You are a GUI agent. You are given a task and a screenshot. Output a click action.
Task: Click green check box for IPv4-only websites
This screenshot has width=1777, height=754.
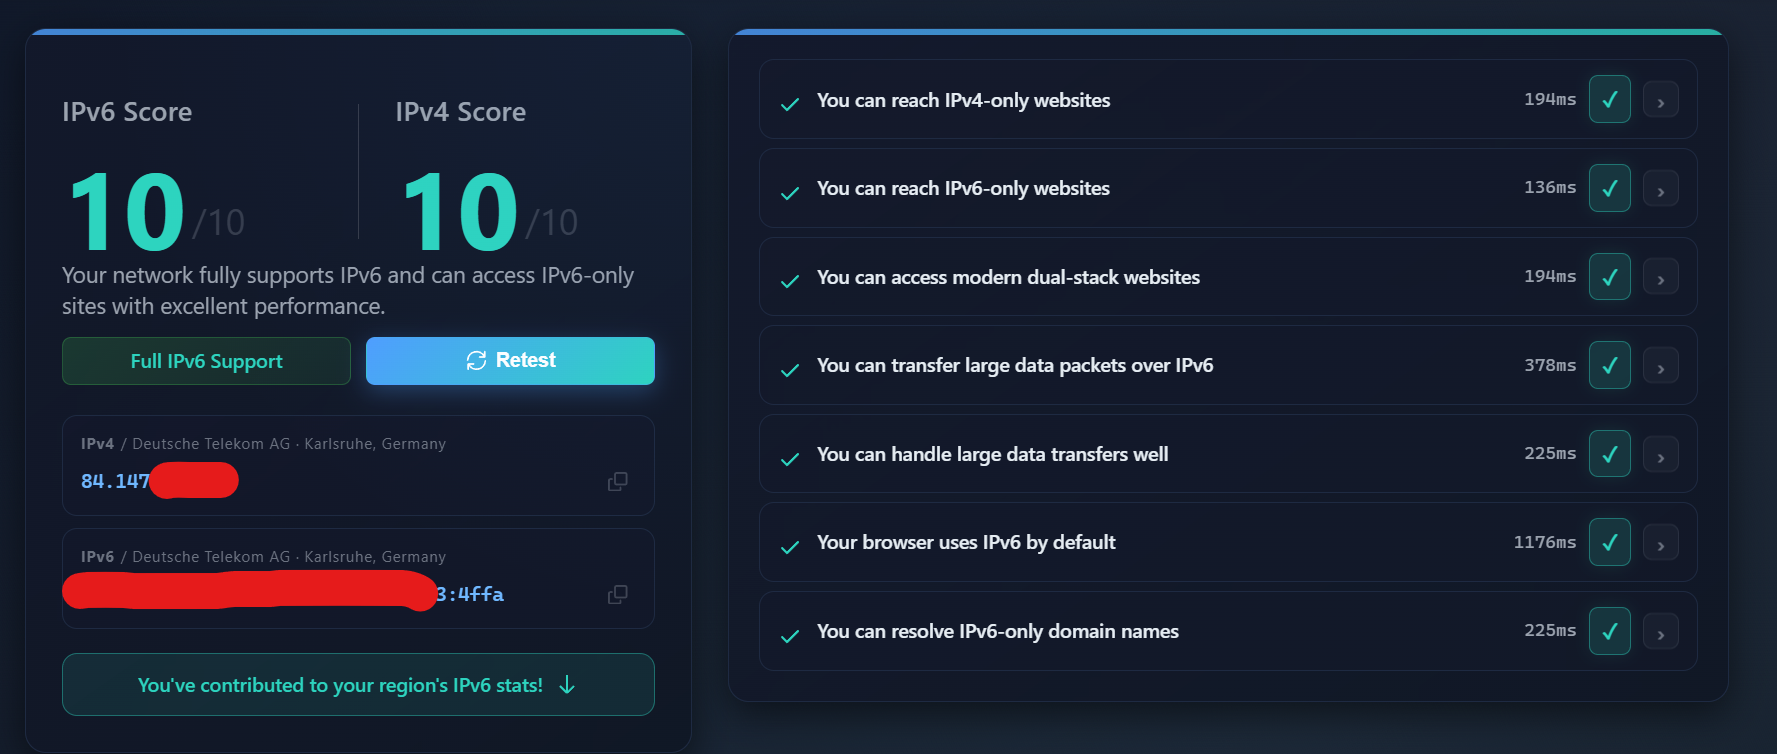[1609, 100]
